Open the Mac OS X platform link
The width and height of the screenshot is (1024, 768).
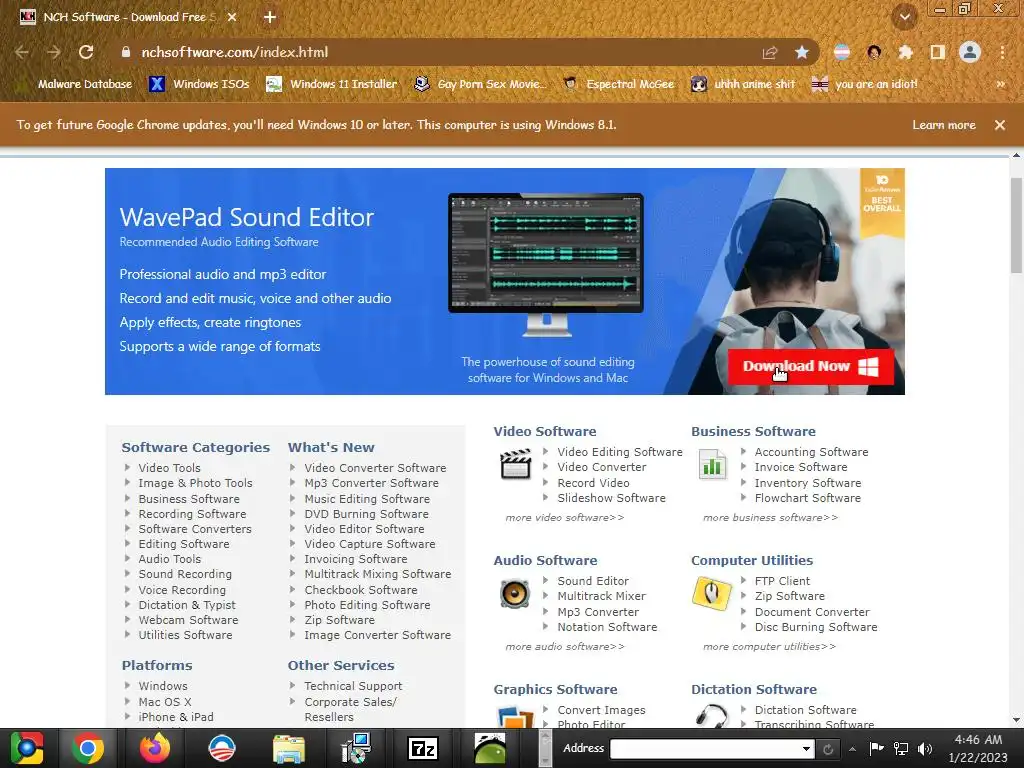(165, 702)
